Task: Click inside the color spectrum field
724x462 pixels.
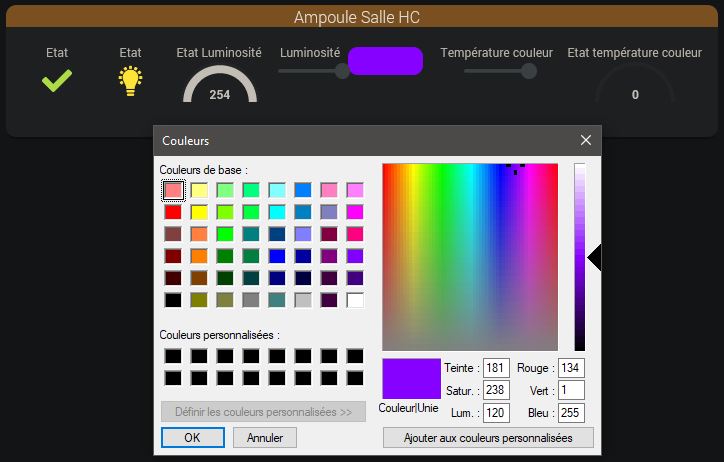Action: click(x=470, y=257)
